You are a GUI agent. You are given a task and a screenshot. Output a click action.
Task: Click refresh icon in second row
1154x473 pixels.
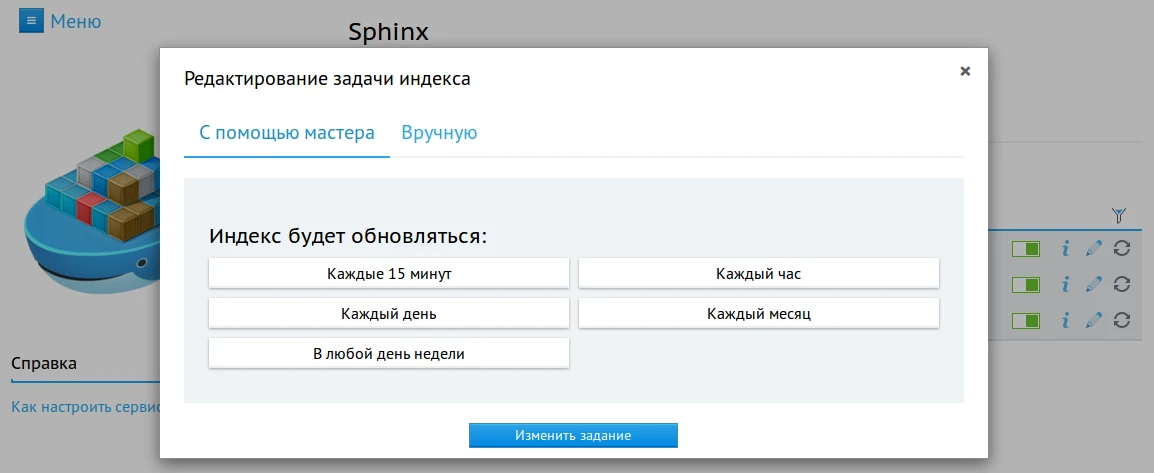click(x=1122, y=284)
